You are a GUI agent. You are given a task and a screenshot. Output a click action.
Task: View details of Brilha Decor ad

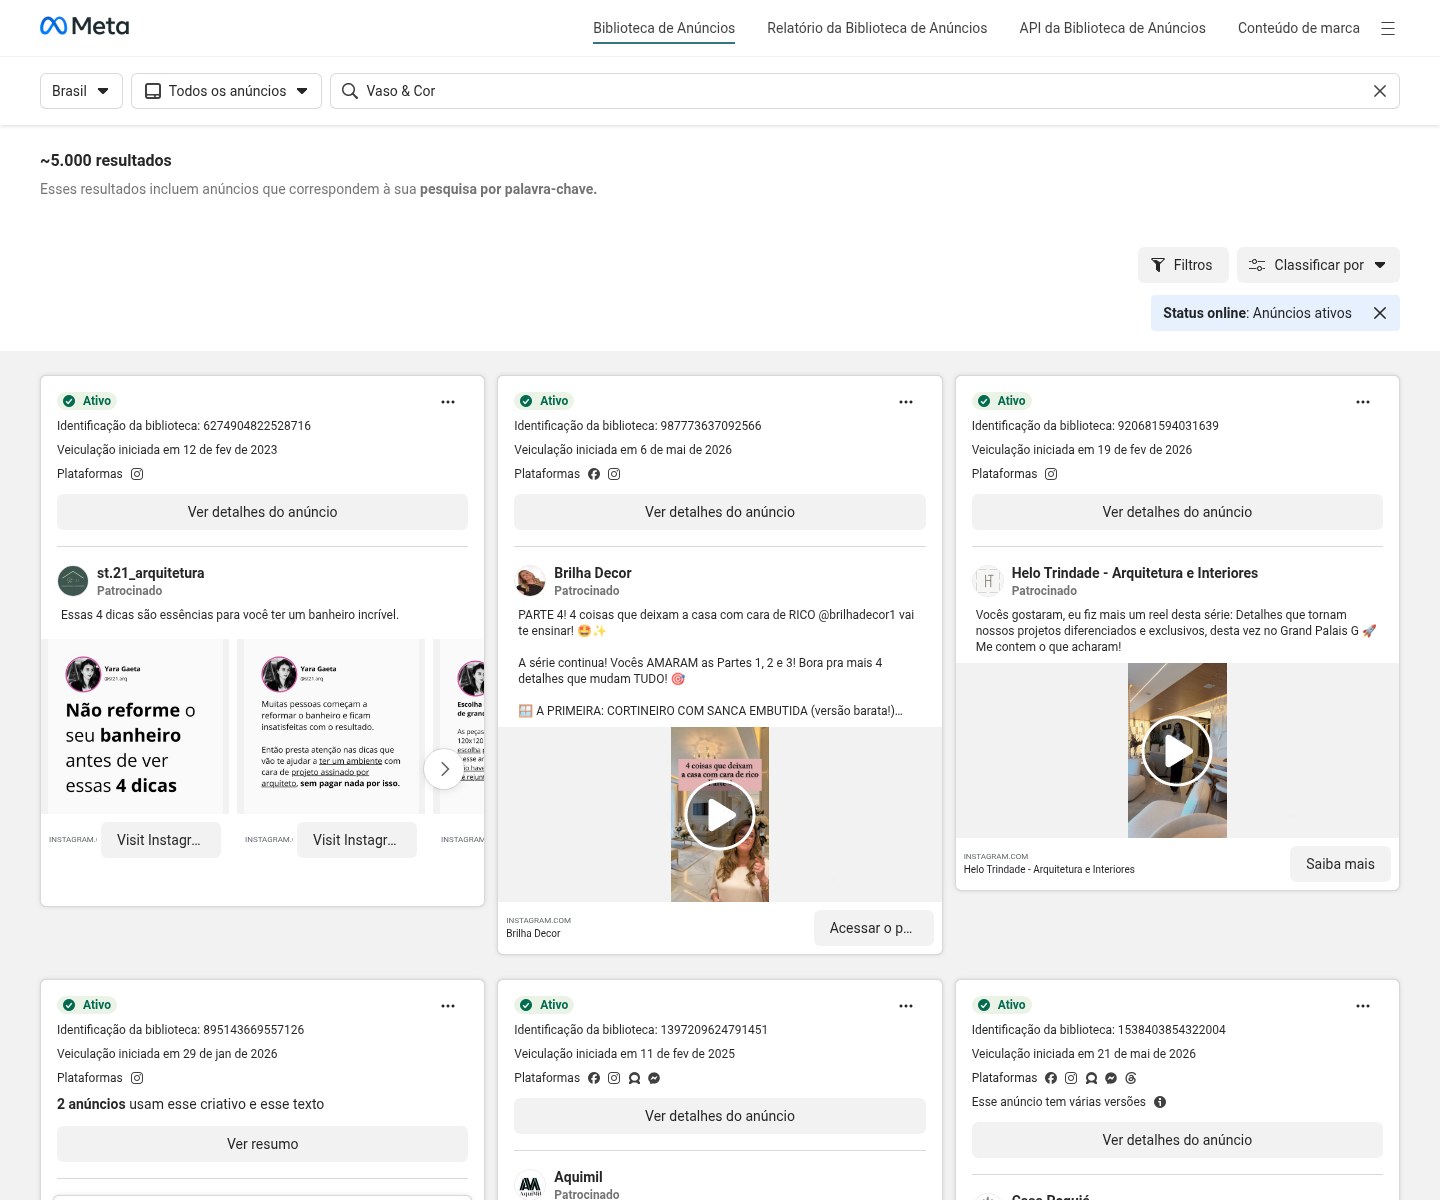tap(720, 512)
